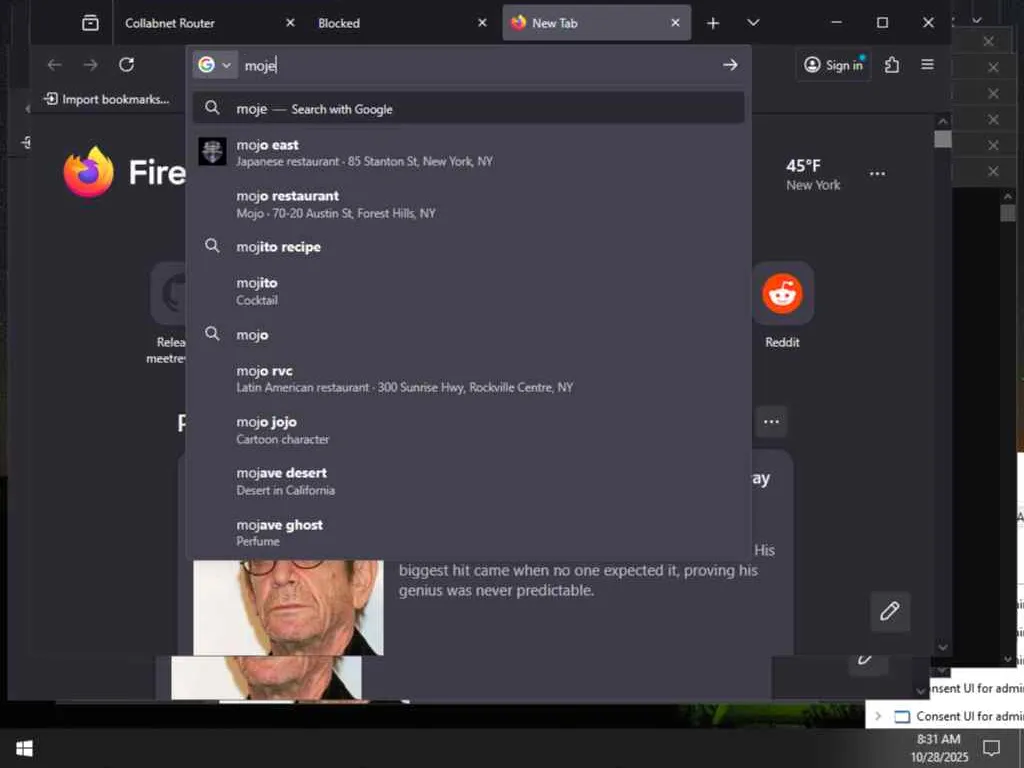Select the plain 'mojo' search suggestion
1024x768 pixels.
[468, 334]
